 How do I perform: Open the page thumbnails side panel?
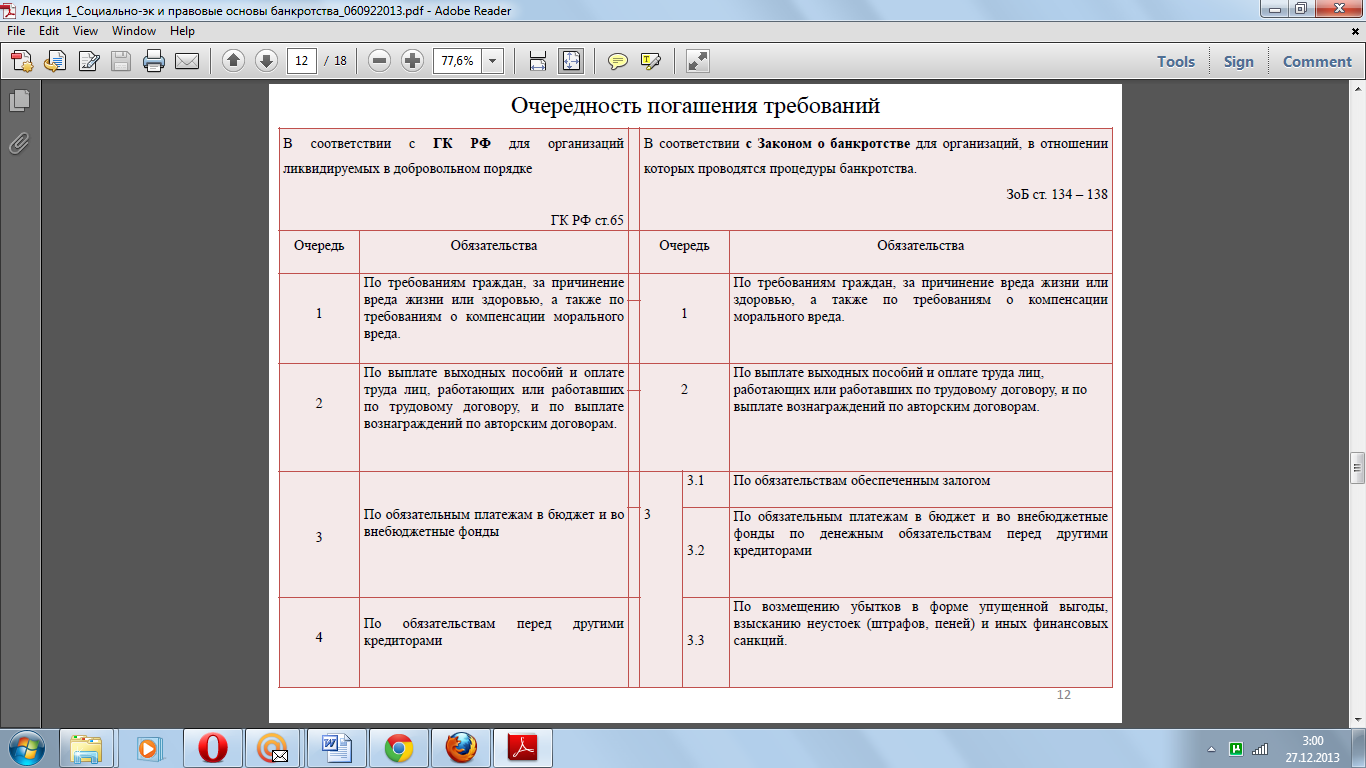click(19, 100)
